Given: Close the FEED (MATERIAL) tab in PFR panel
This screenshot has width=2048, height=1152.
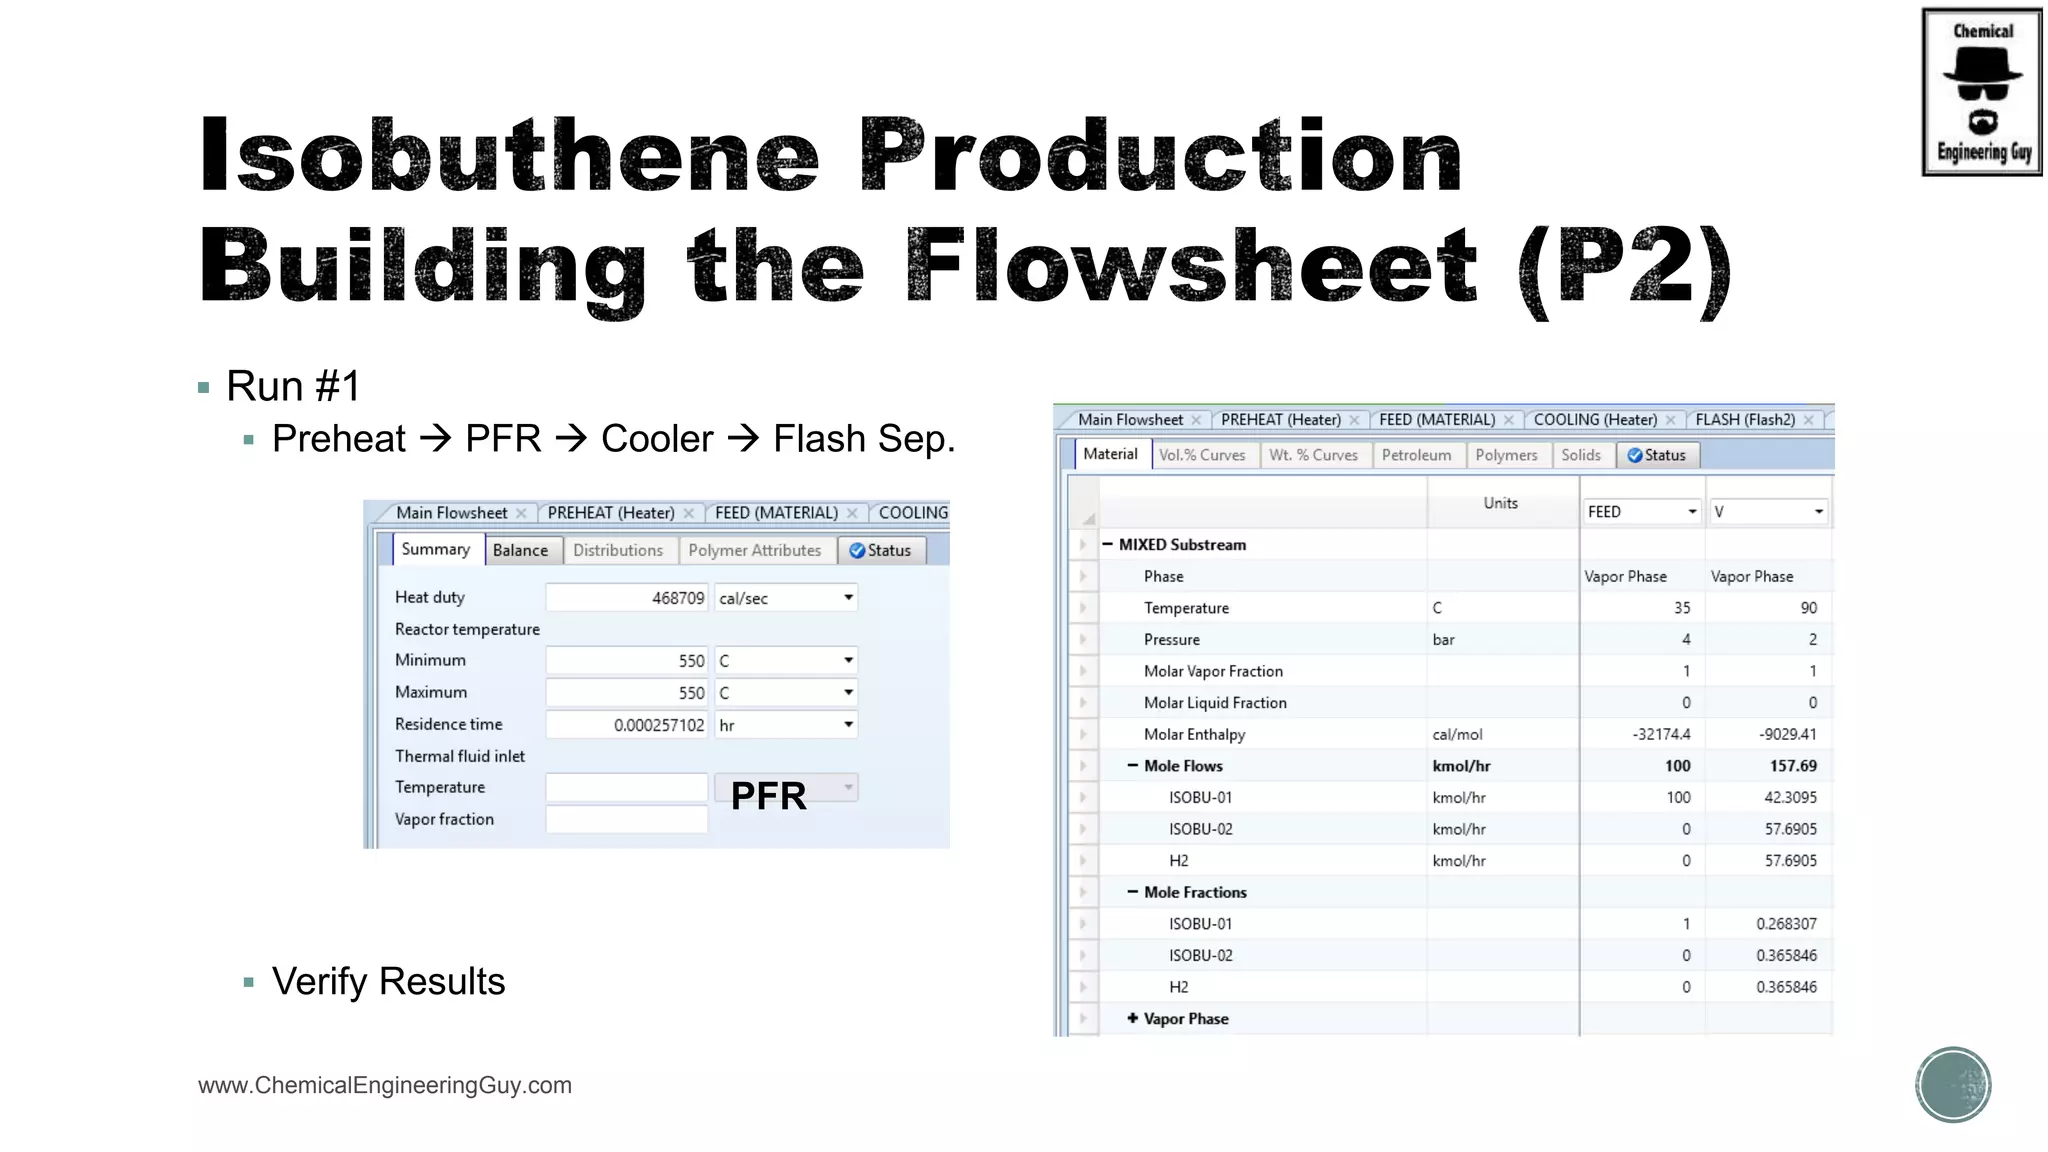Looking at the screenshot, I should (x=852, y=513).
